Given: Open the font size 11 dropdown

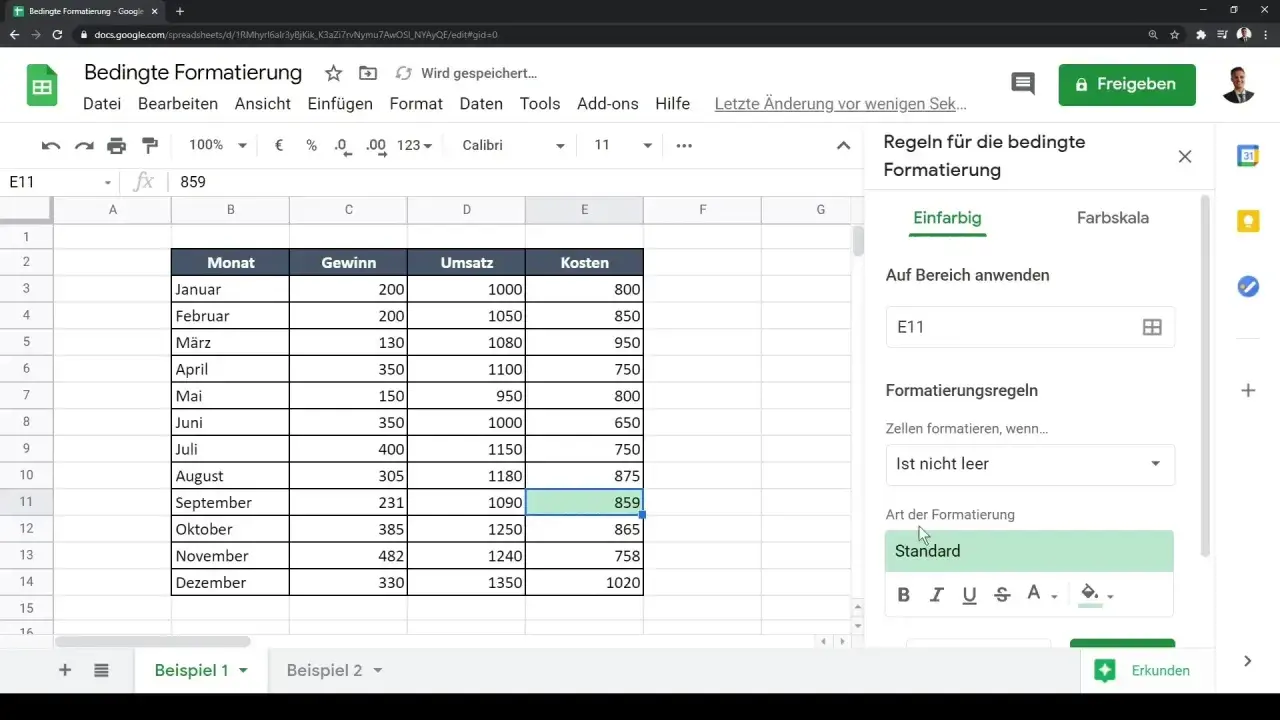Looking at the screenshot, I should pos(623,145).
